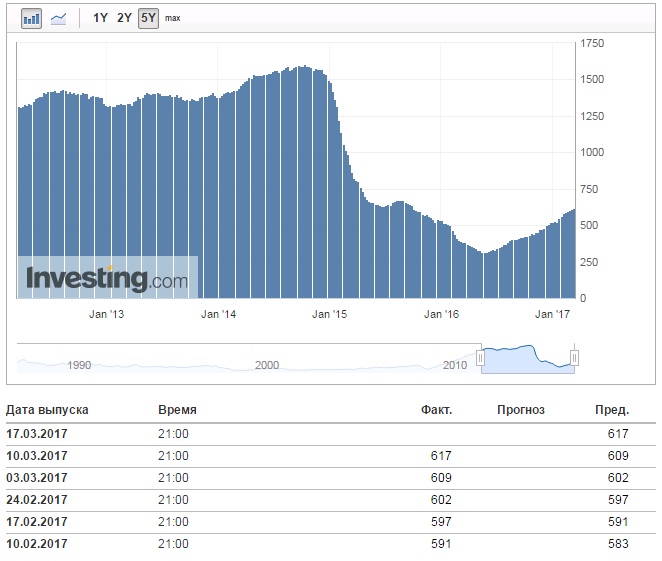The image size is (662, 561).
Task: Switch to line chart view icon
Action: [59, 18]
